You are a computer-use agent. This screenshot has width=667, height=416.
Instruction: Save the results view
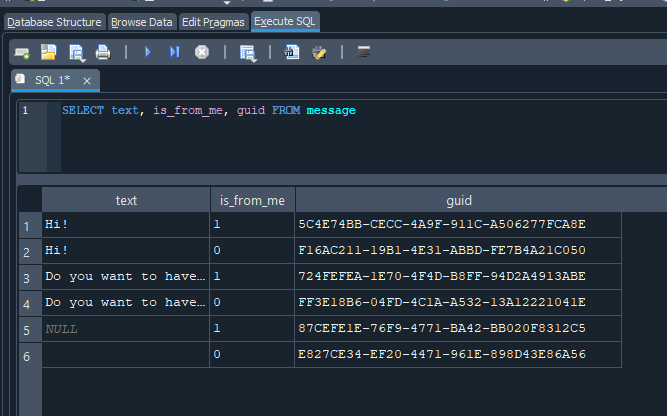click(248, 53)
